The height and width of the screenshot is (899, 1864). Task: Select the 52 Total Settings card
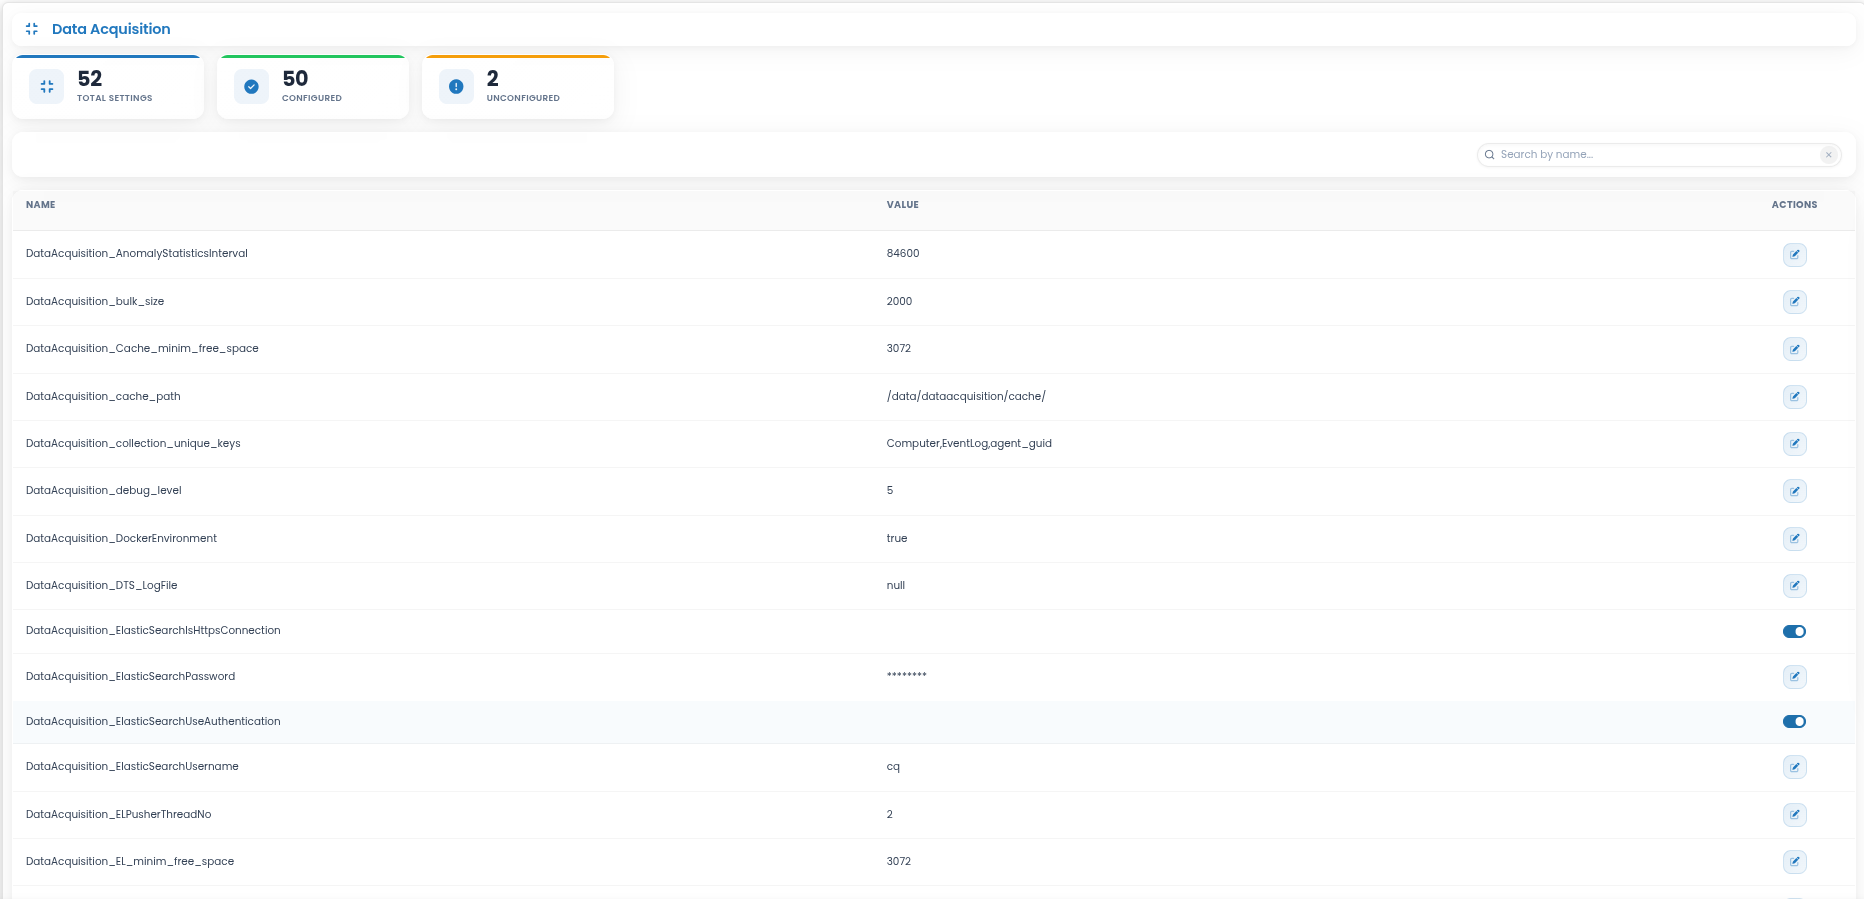point(108,87)
